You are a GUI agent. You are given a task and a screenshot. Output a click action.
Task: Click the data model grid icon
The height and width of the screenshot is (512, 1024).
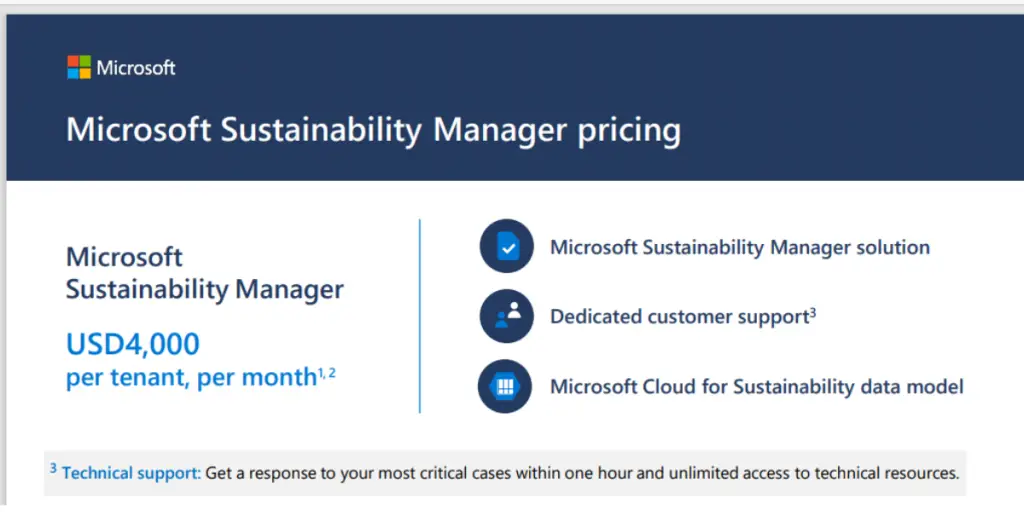coord(506,386)
